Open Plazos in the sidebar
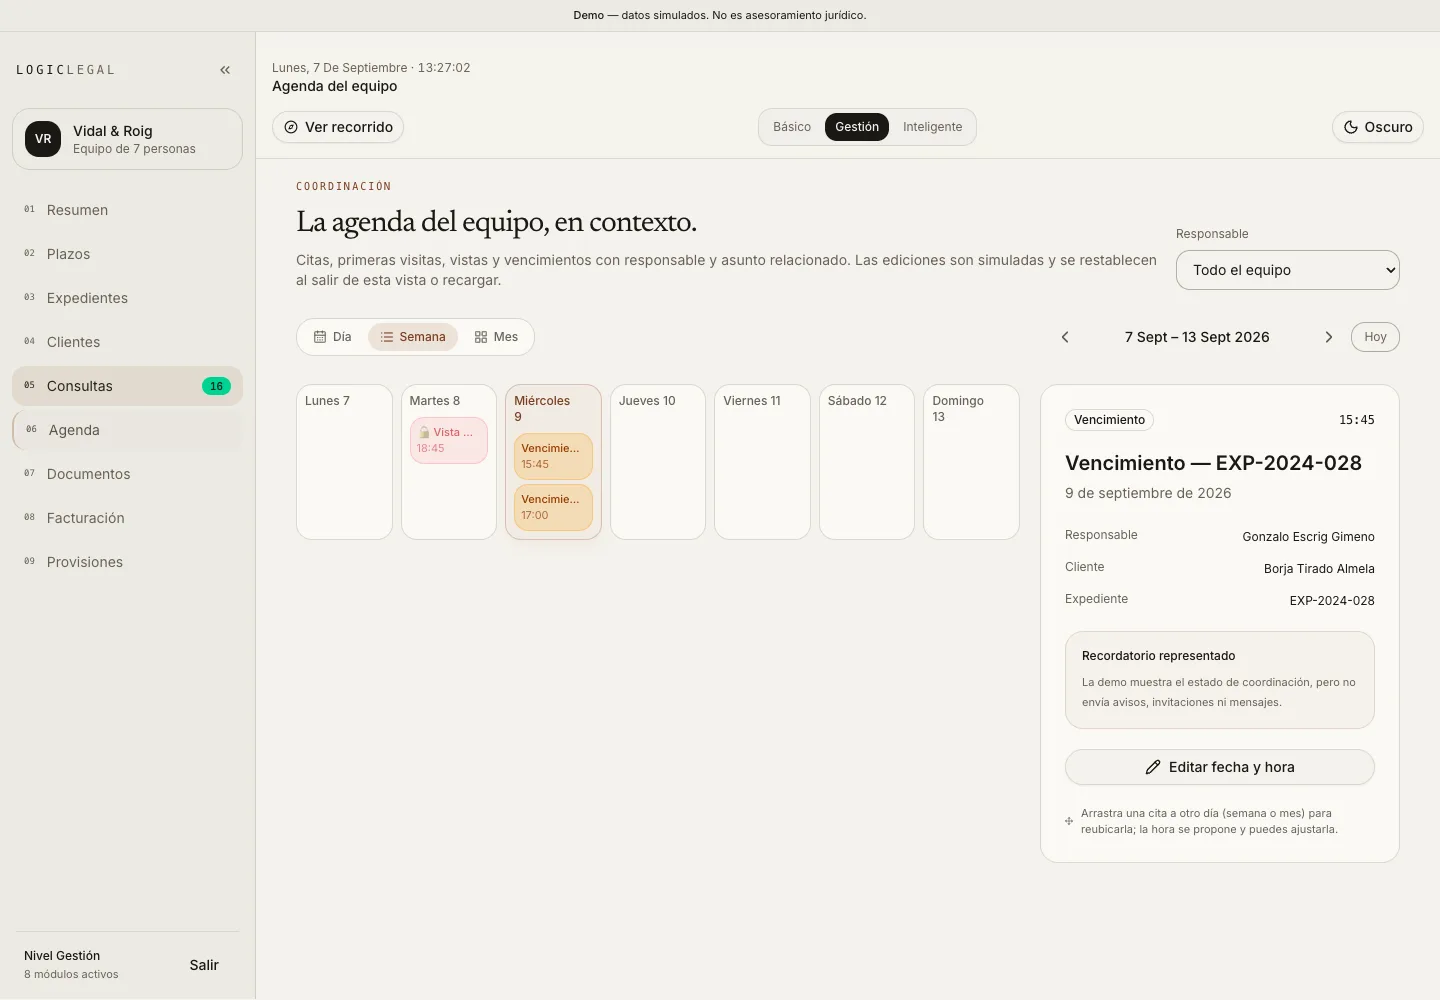 127,254
